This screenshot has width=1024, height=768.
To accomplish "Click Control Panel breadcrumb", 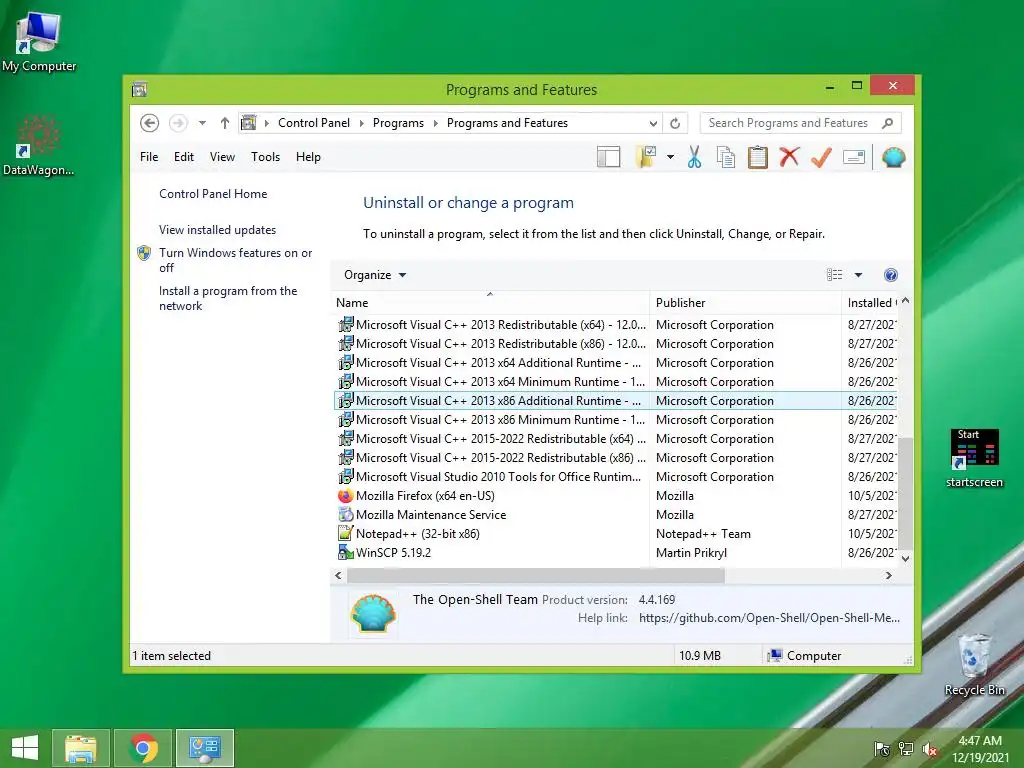I will (x=313, y=123).
